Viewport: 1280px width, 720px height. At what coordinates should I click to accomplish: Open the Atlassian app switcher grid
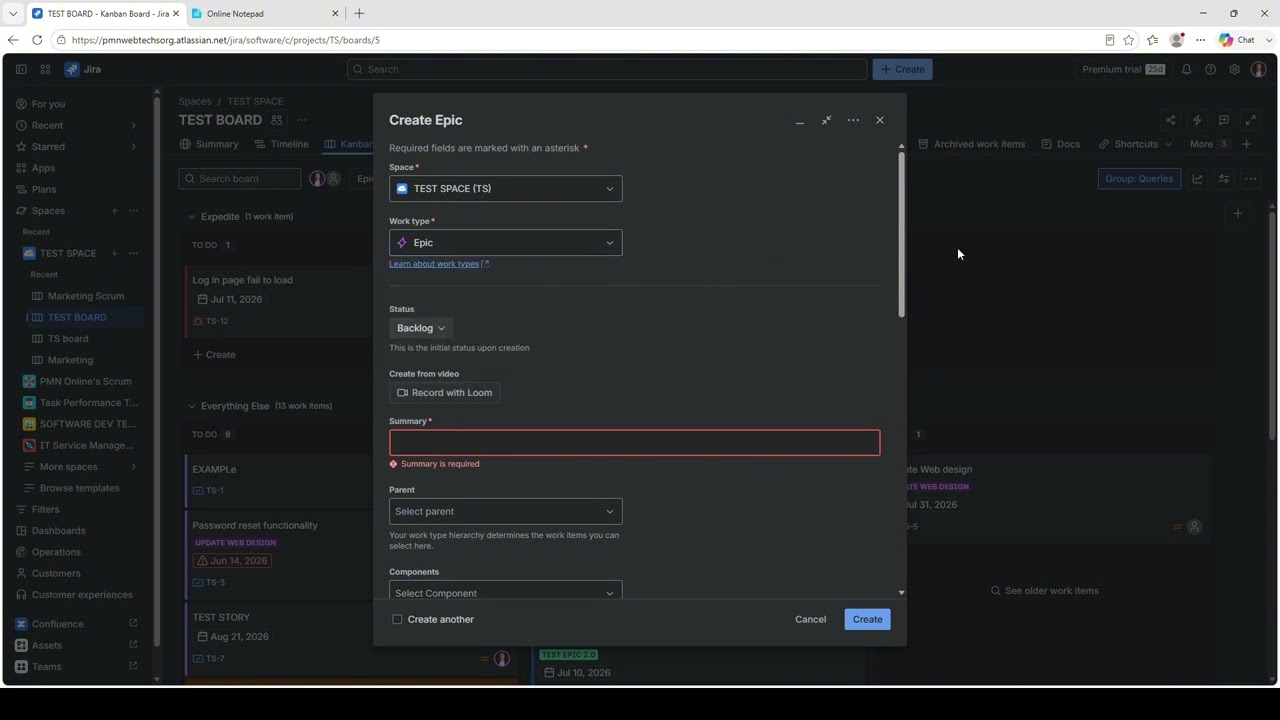45,69
